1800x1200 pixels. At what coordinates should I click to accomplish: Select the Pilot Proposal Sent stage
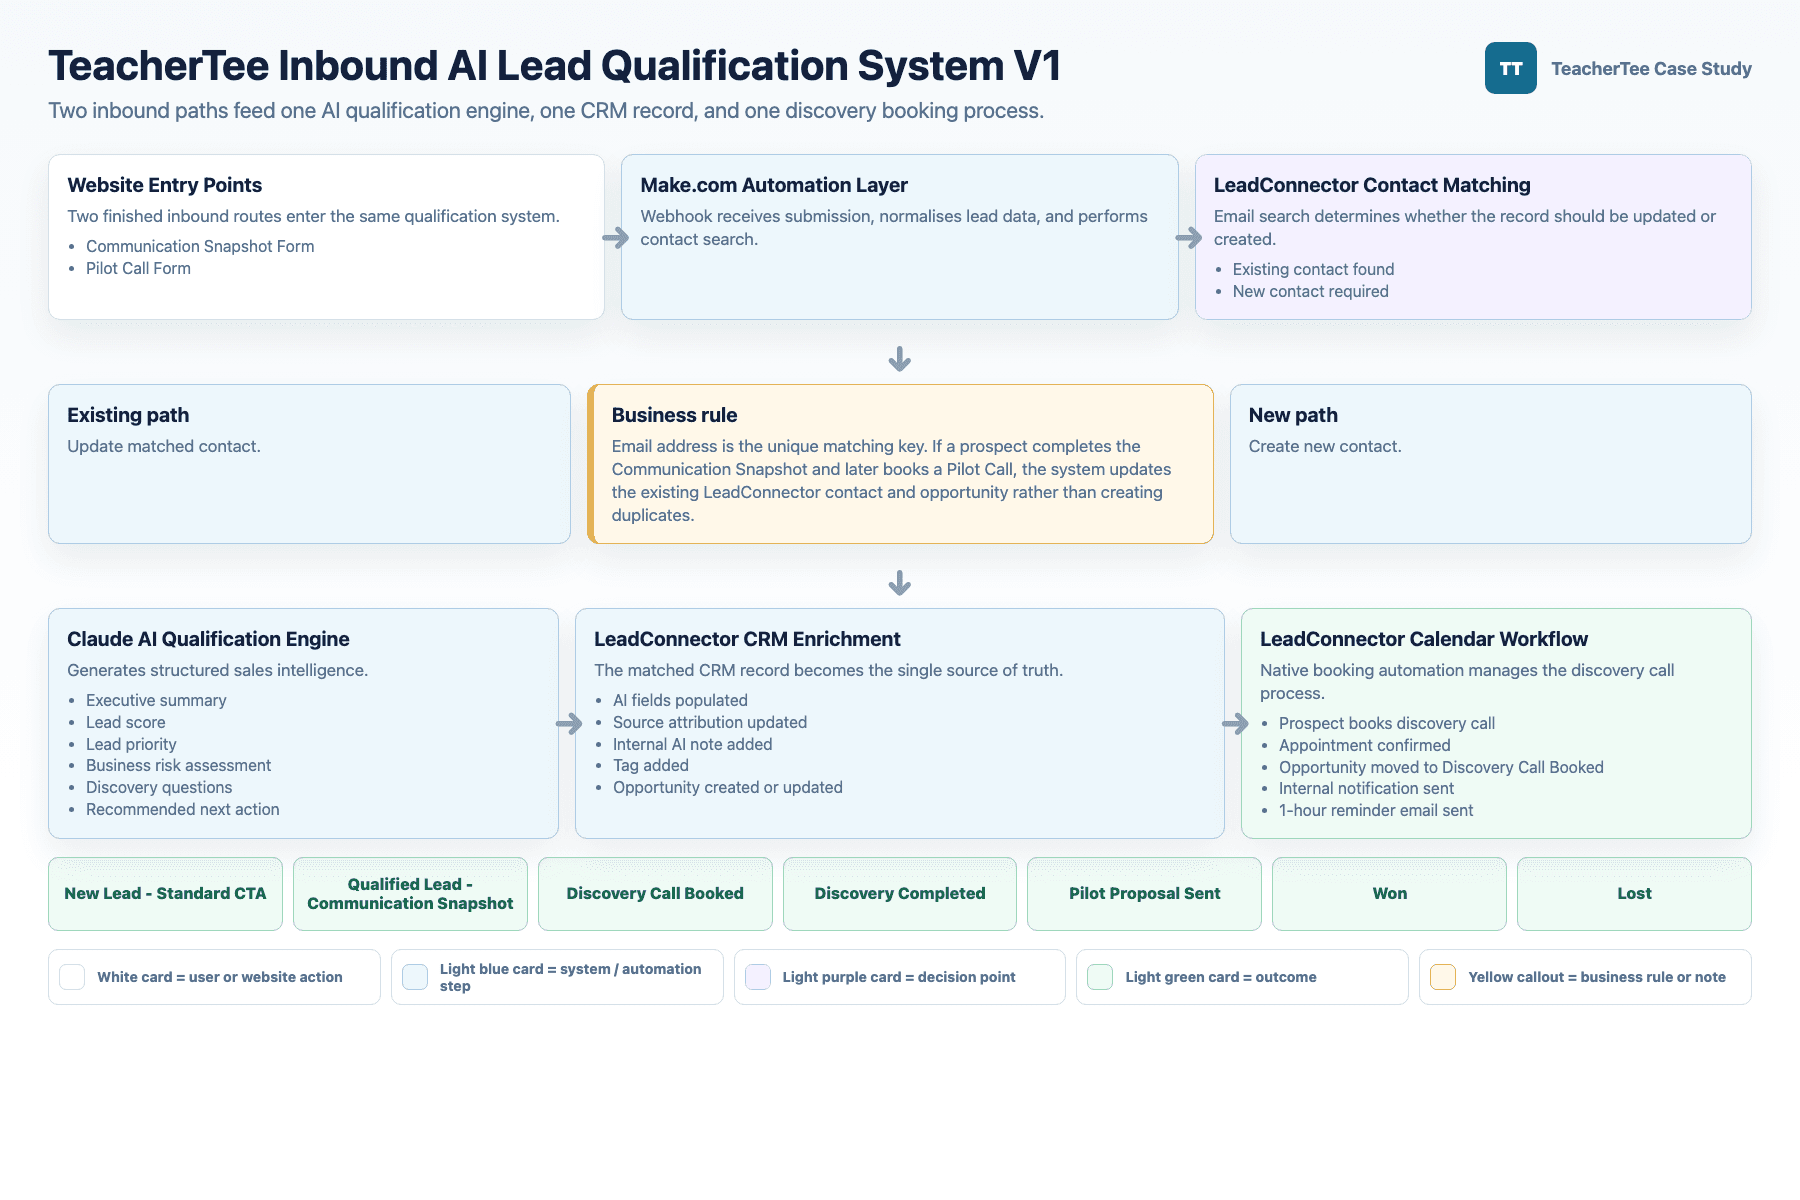[1144, 894]
